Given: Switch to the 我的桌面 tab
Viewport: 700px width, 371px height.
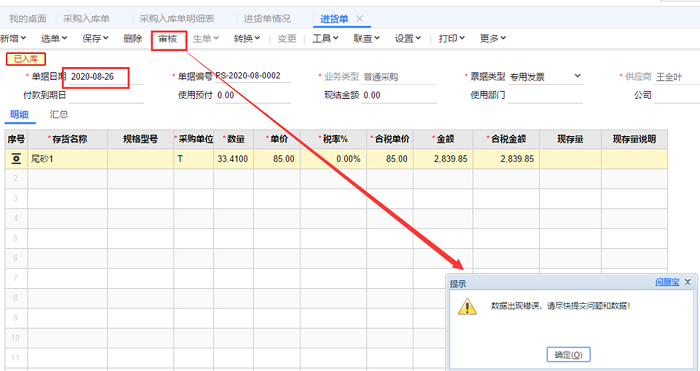Looking at the screenshot, I should tap(28, 19).
